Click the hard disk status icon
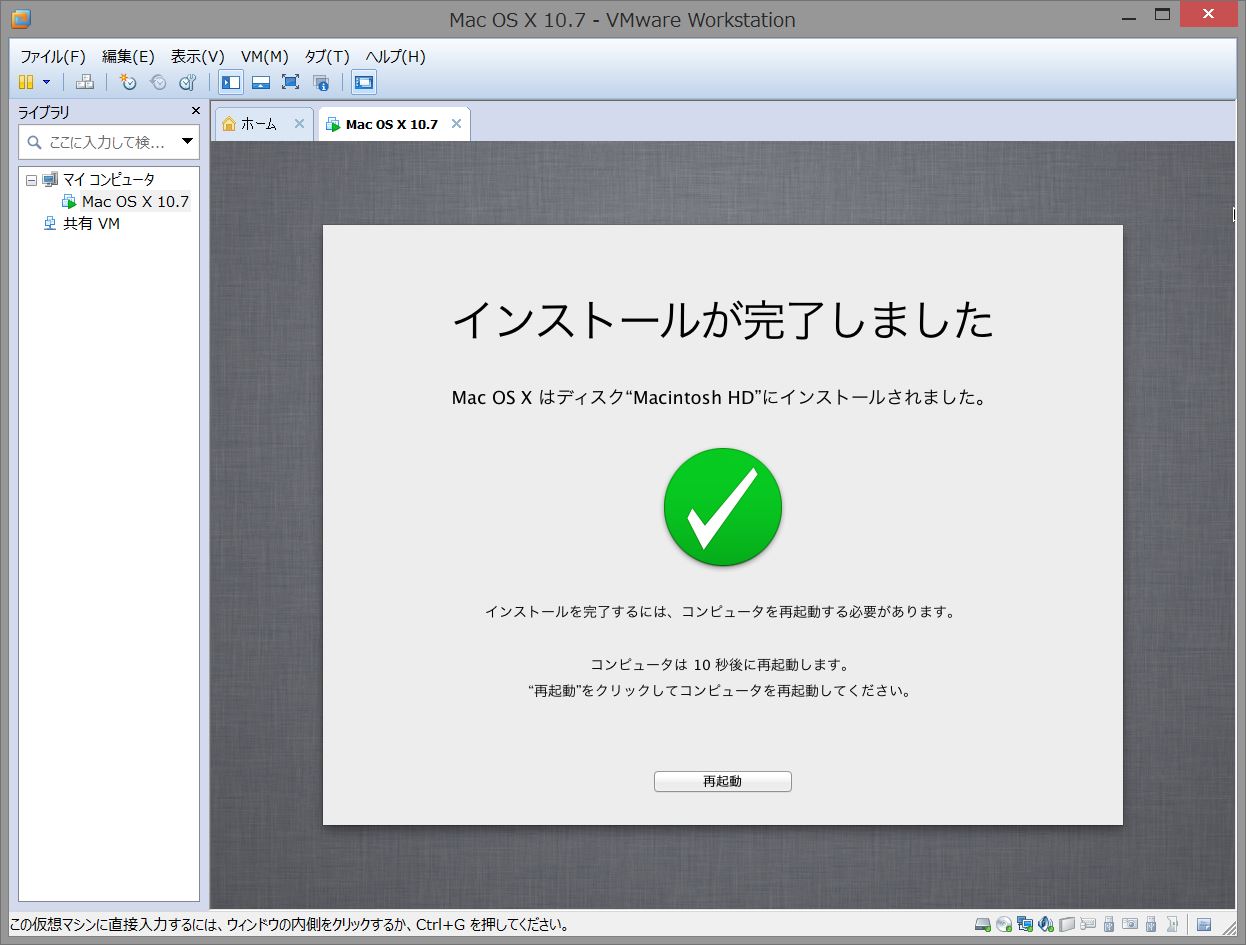 point(983,924)
